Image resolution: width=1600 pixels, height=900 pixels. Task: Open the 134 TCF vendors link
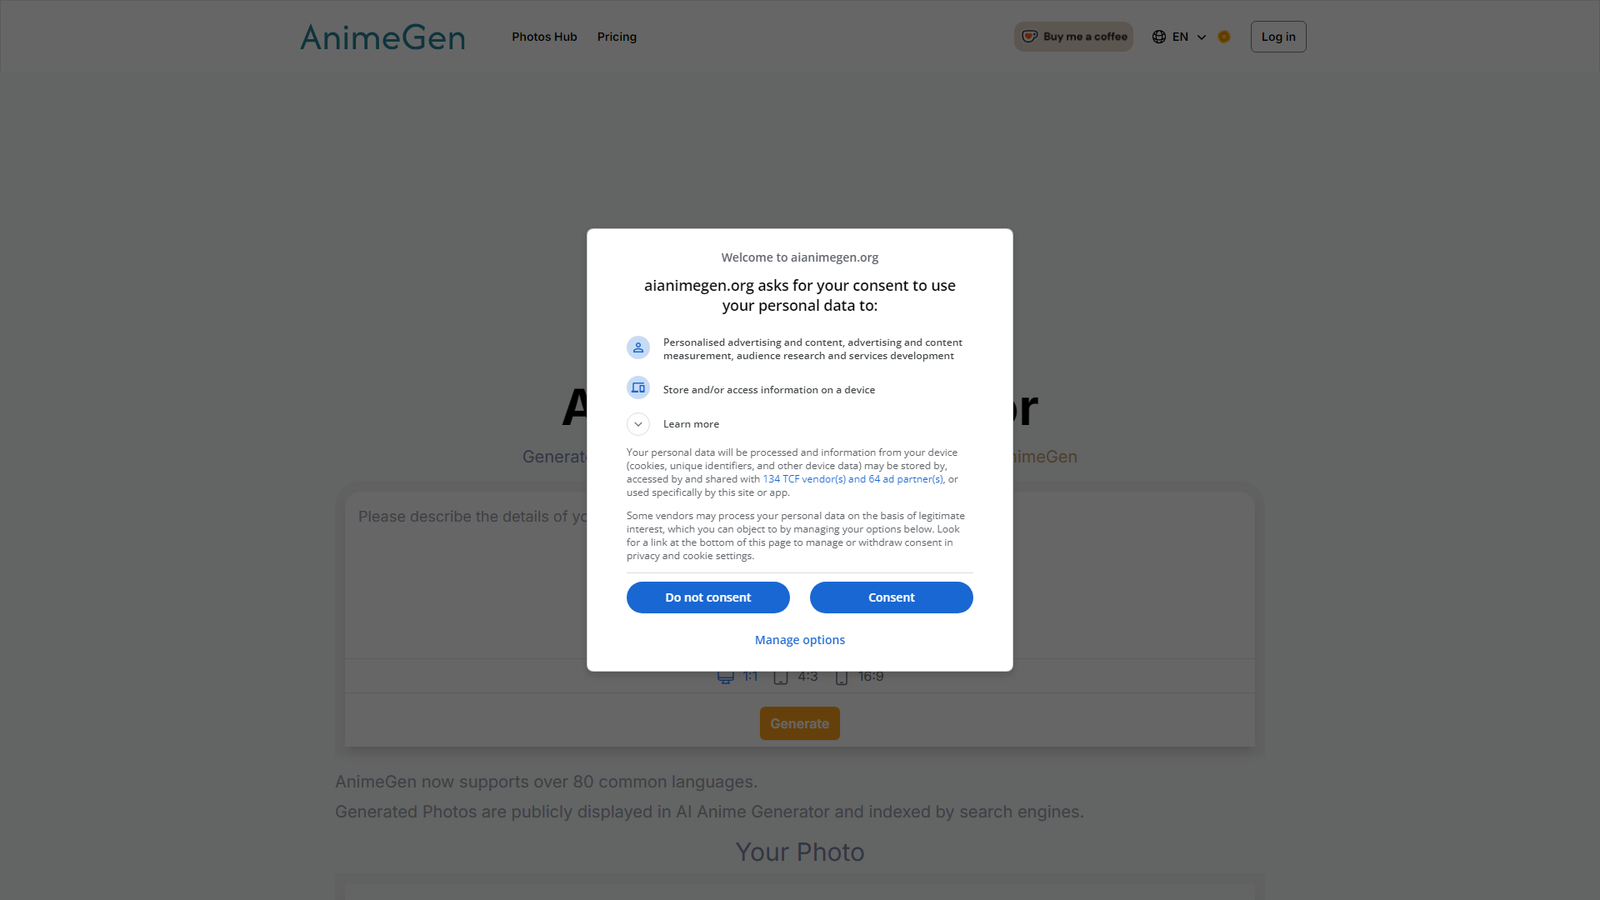tap(853, 479)
